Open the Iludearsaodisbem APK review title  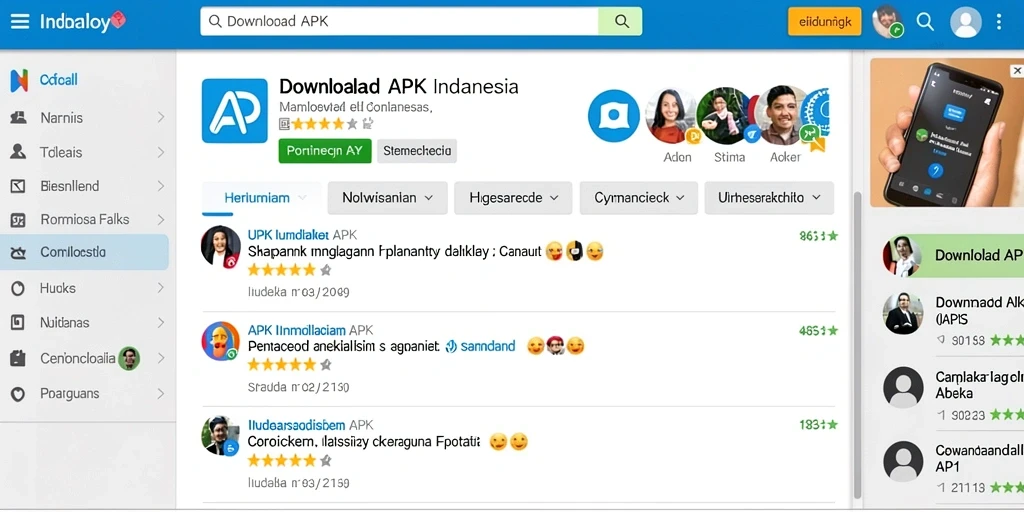pos(310,425)
